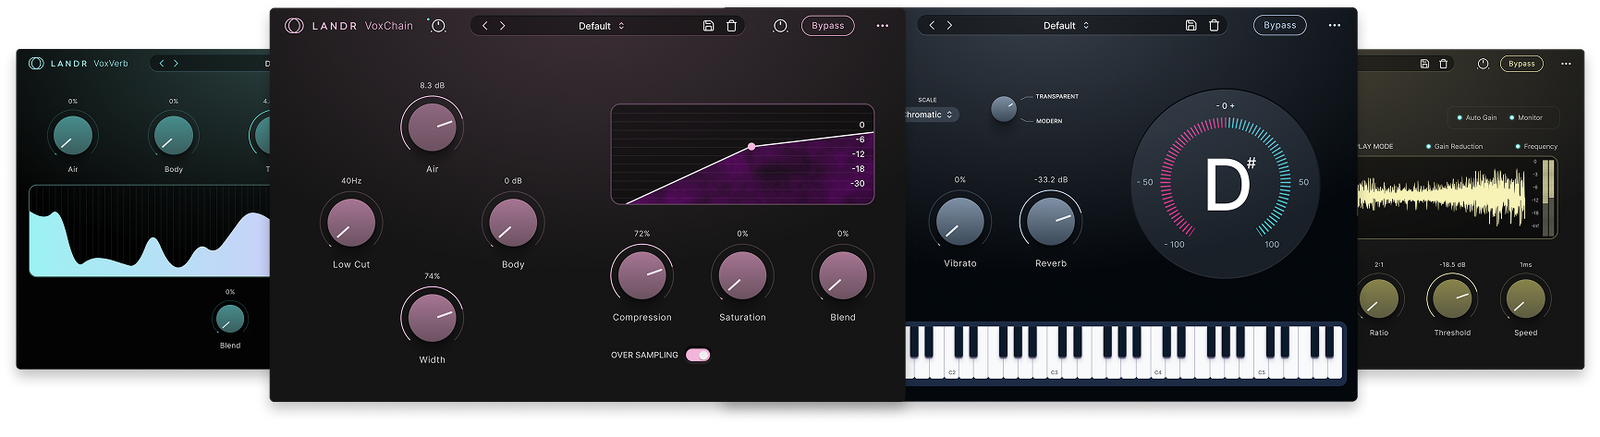Open the three-dot menu in the tuner plugin

pyautogui.click(x=1334, y=25)
